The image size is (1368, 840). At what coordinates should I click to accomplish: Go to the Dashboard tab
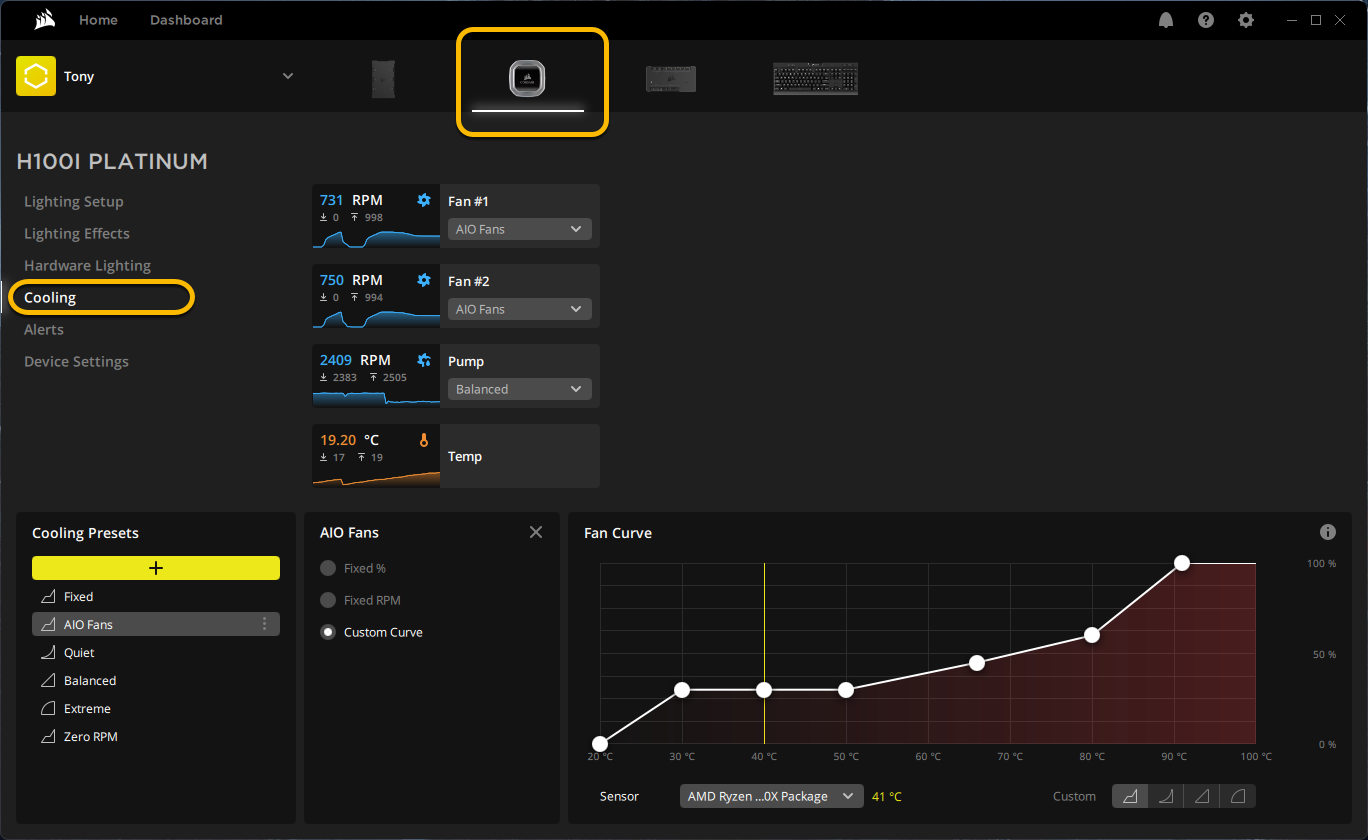pyautogui.click(x=186, y=20)
